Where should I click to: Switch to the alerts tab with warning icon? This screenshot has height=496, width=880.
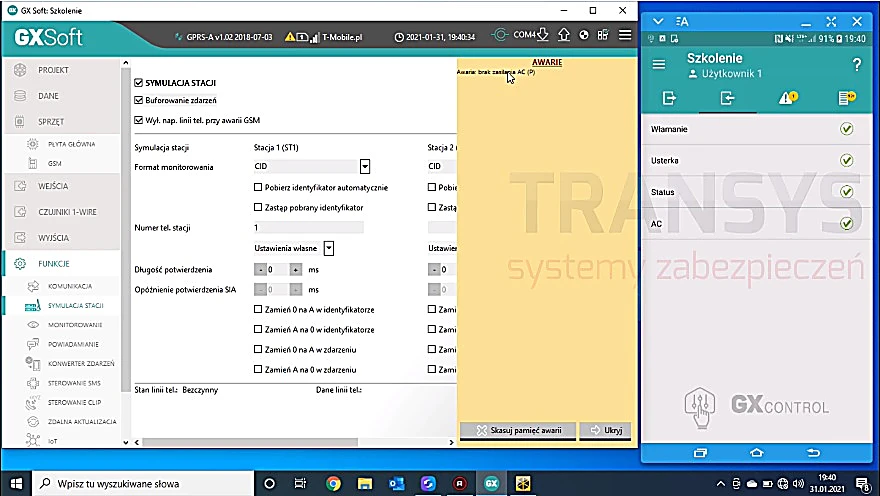point(787,98)
